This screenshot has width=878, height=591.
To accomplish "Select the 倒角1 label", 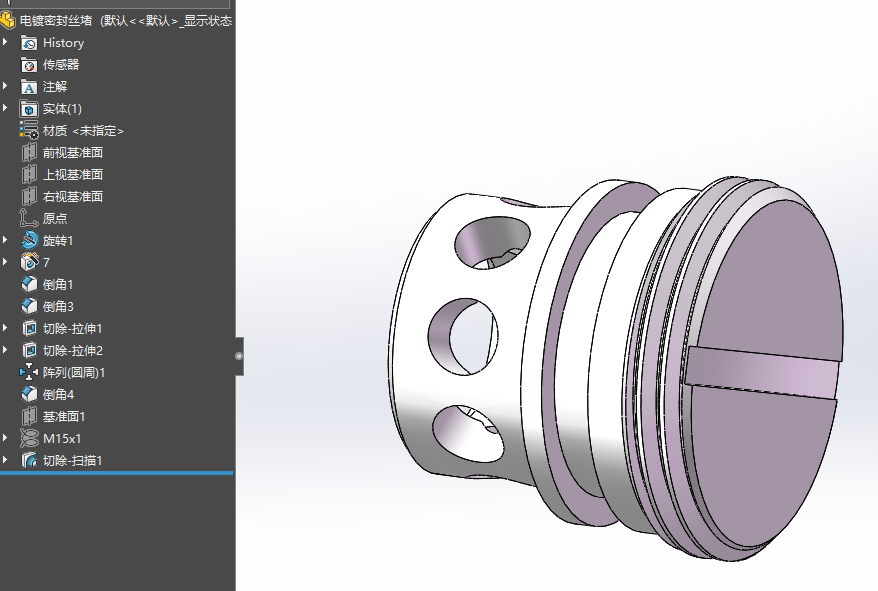I will (58, 285).
